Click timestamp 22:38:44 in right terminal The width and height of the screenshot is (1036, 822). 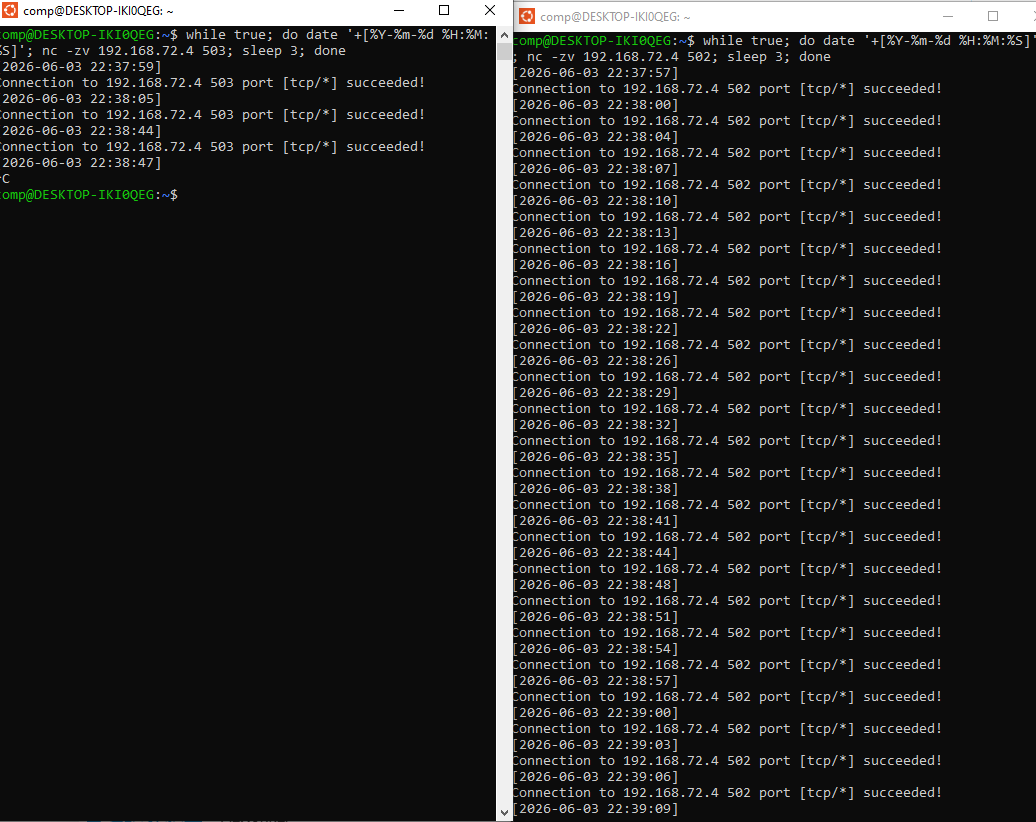596,552
